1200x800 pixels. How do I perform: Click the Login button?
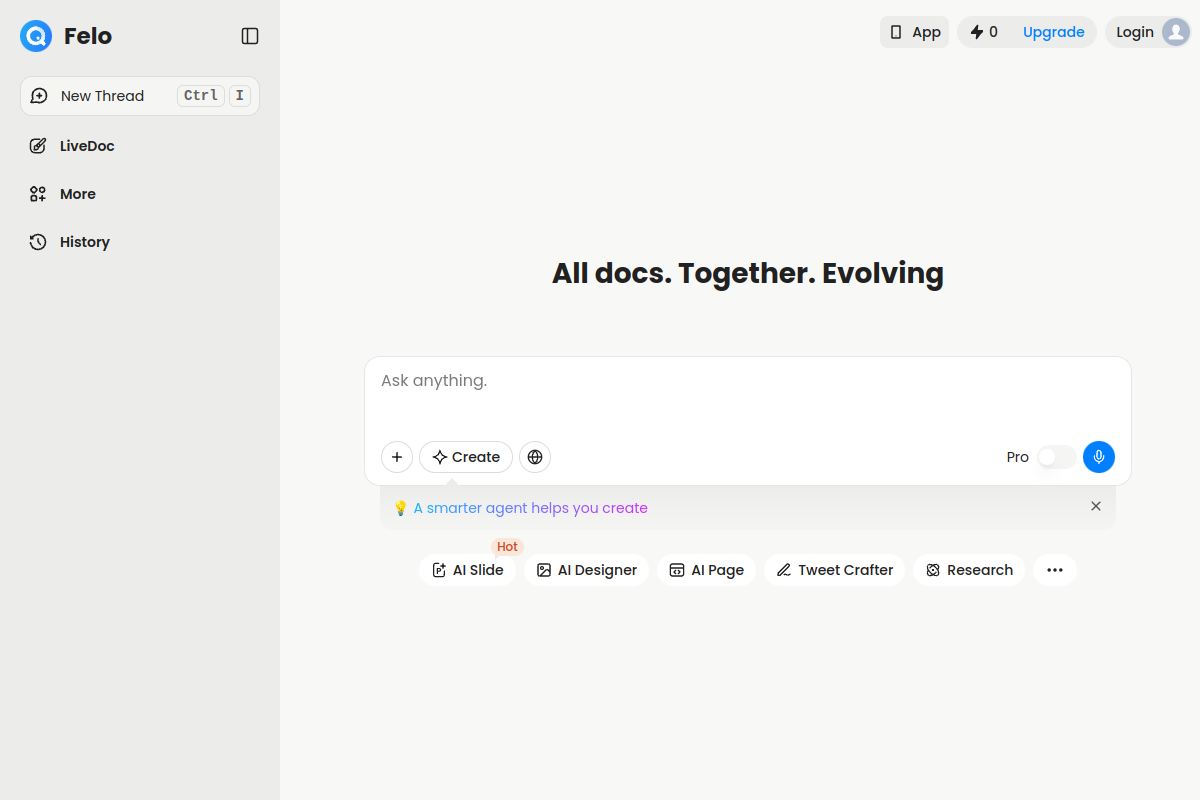tap(1148, 32)
